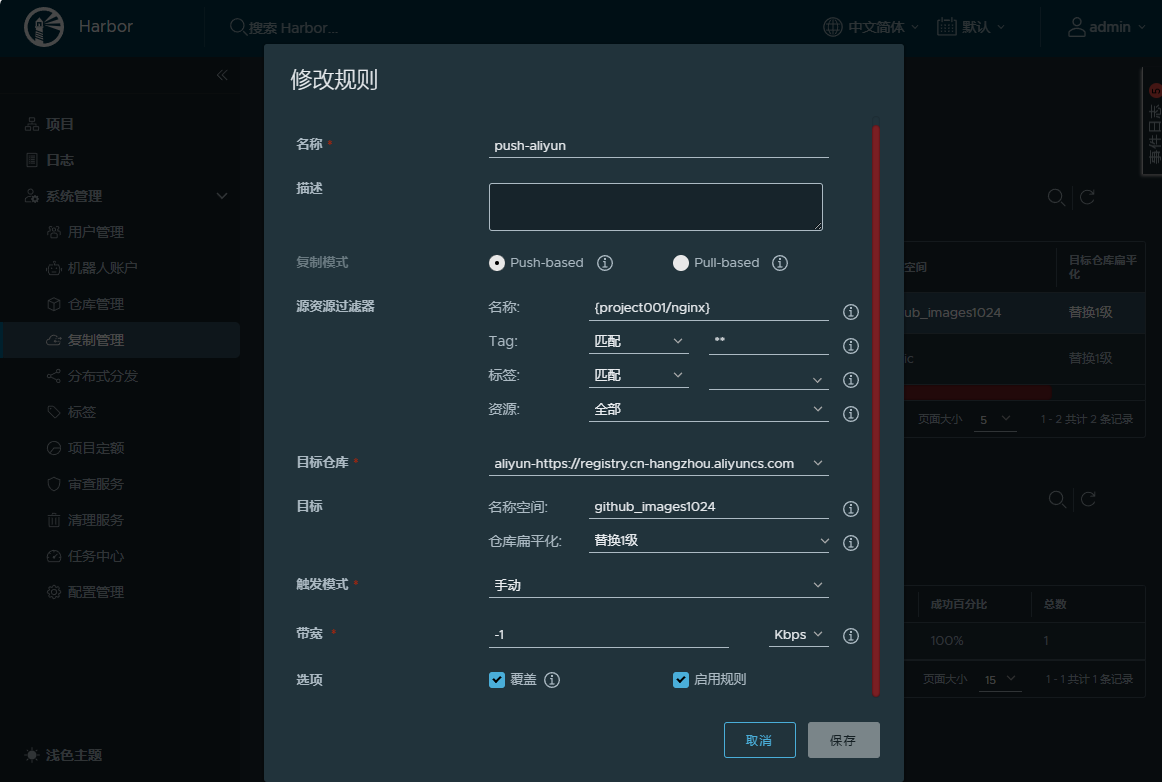Show info for 资源 filter row
Image resolution: width=1162 pixels, height=782 pixels.
pyautogui.click(x=851, y=414)
